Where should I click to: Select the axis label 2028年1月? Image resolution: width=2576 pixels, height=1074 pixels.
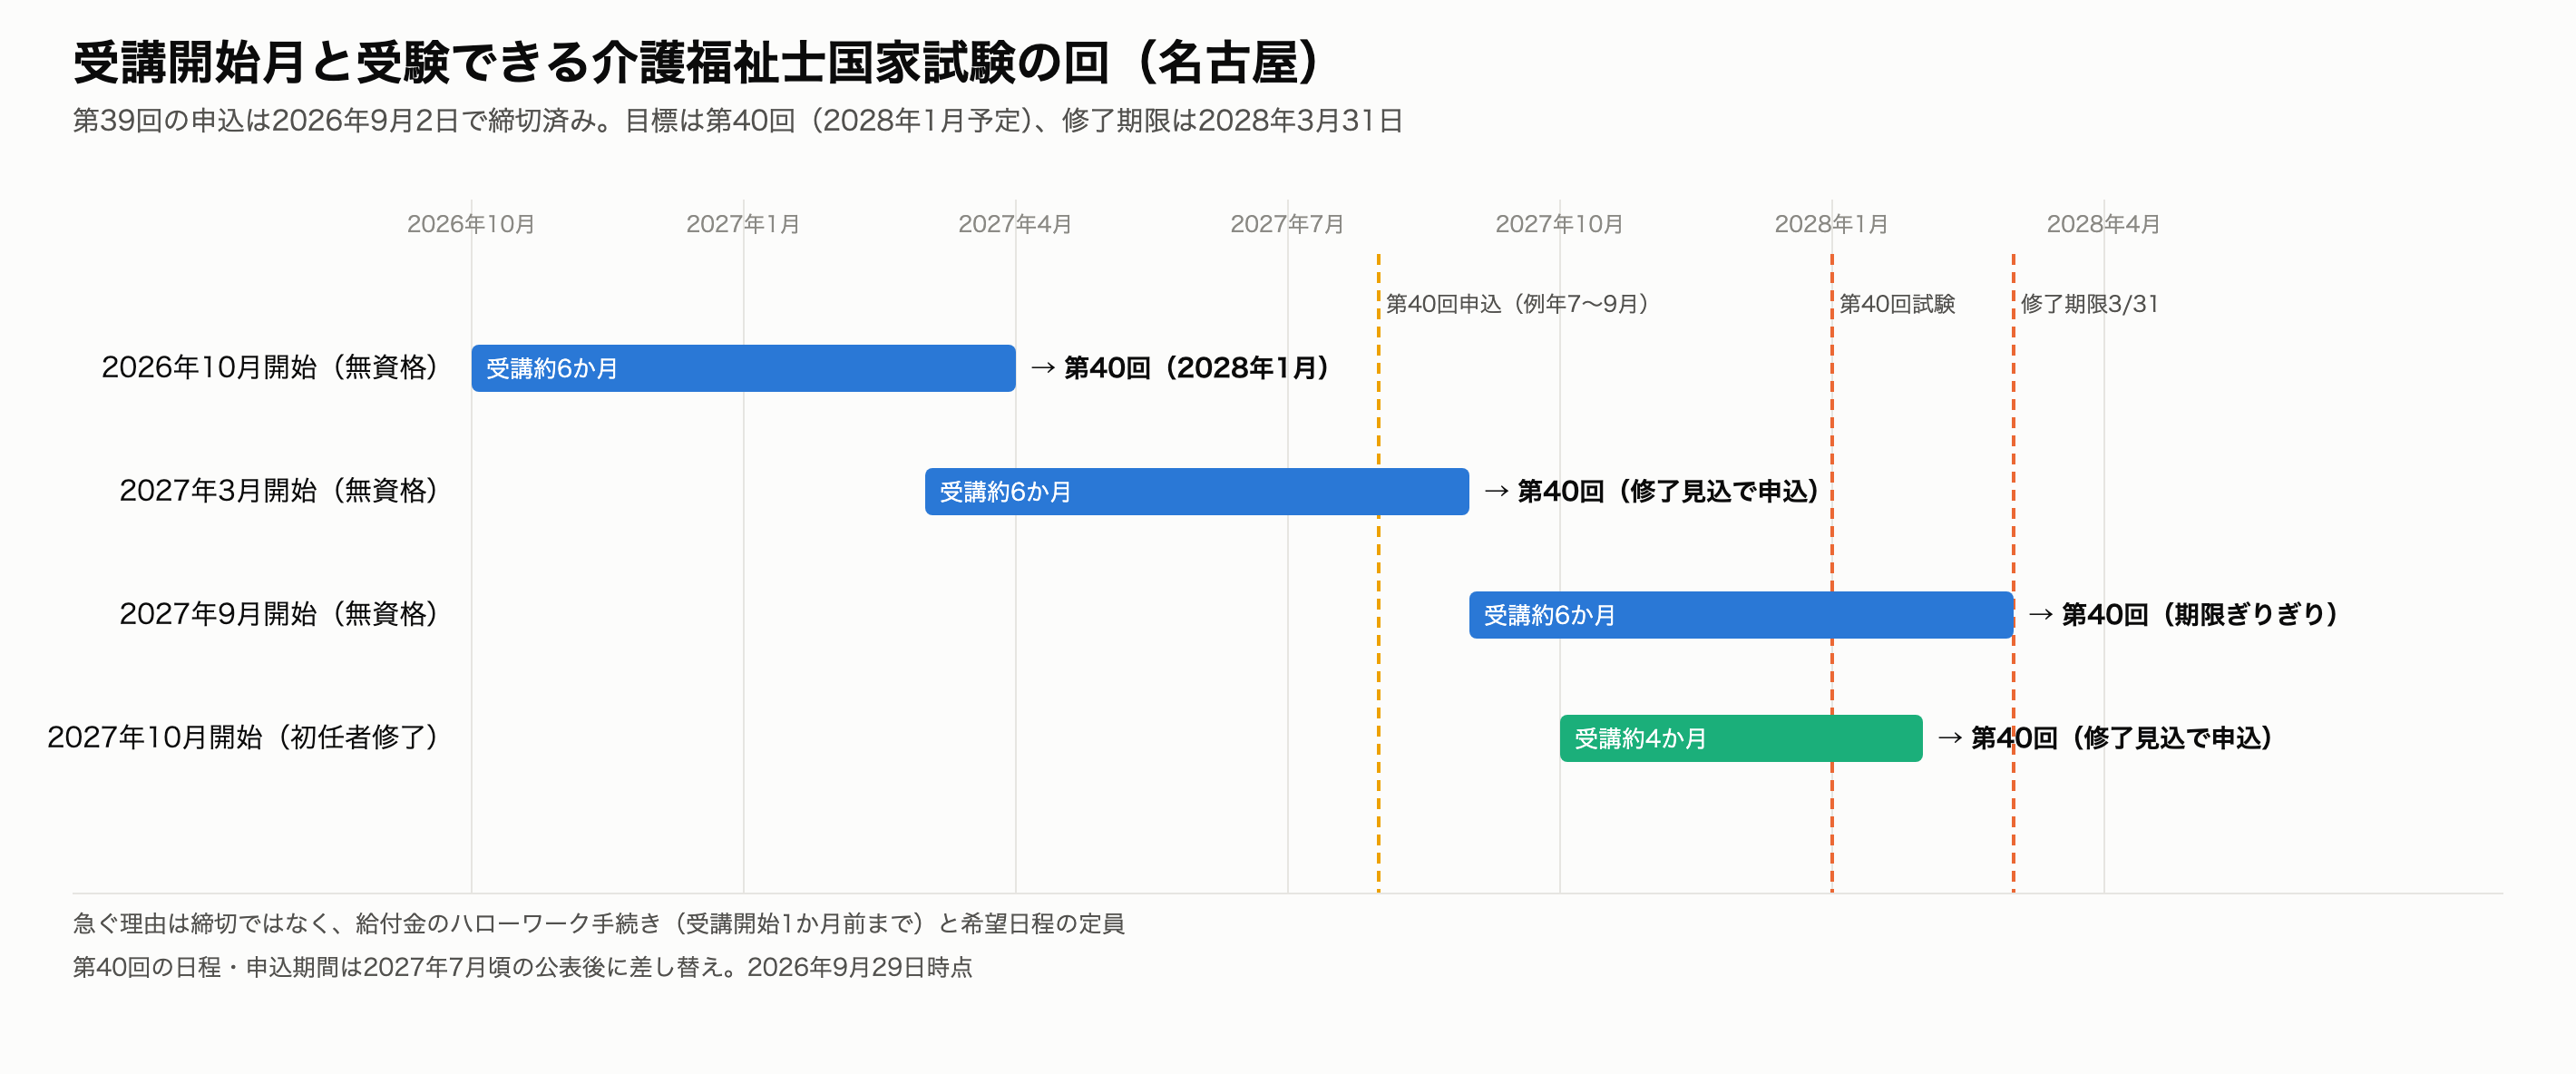1831,224
